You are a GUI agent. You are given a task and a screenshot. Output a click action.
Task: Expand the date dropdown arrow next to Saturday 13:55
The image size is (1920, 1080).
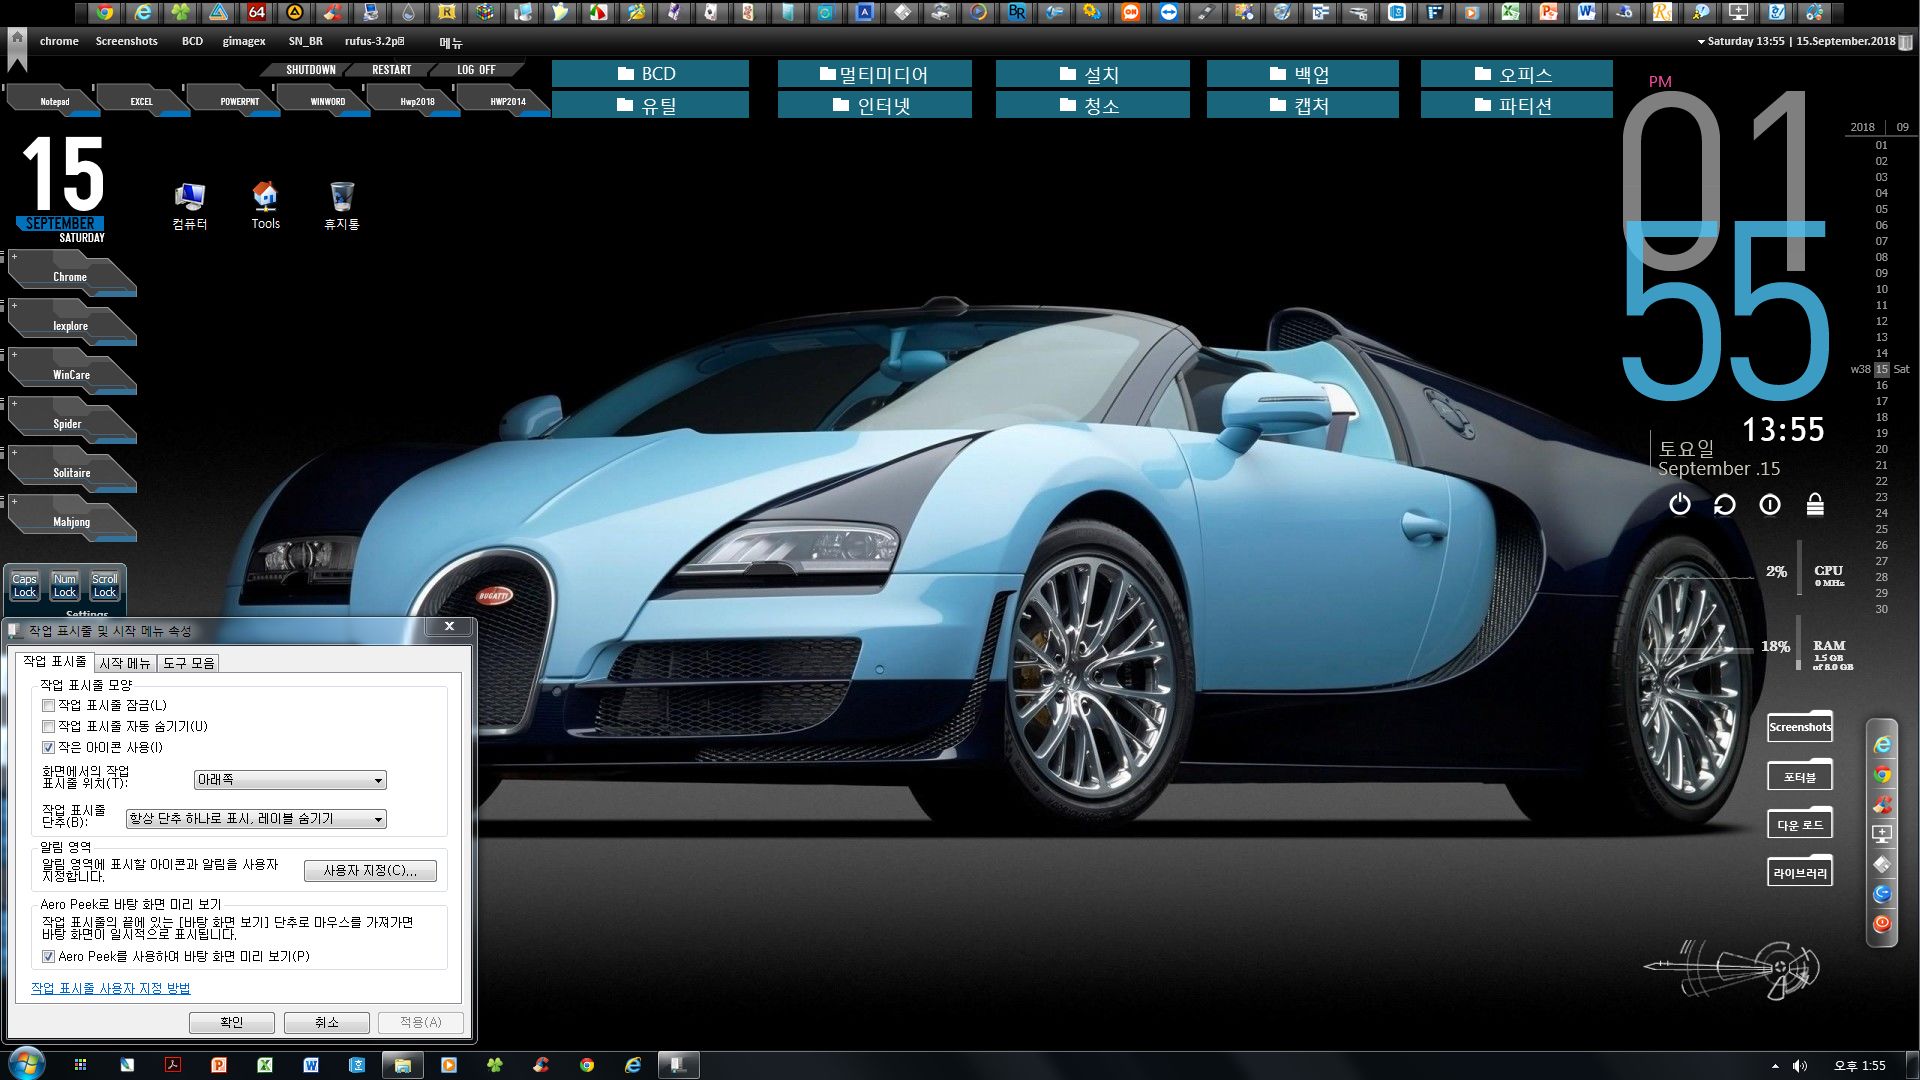pyautogui.click(x=1701, y=42)
